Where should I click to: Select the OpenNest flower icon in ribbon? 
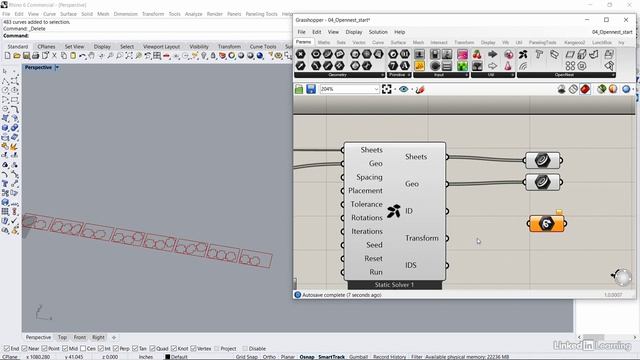tap(523, 54)
